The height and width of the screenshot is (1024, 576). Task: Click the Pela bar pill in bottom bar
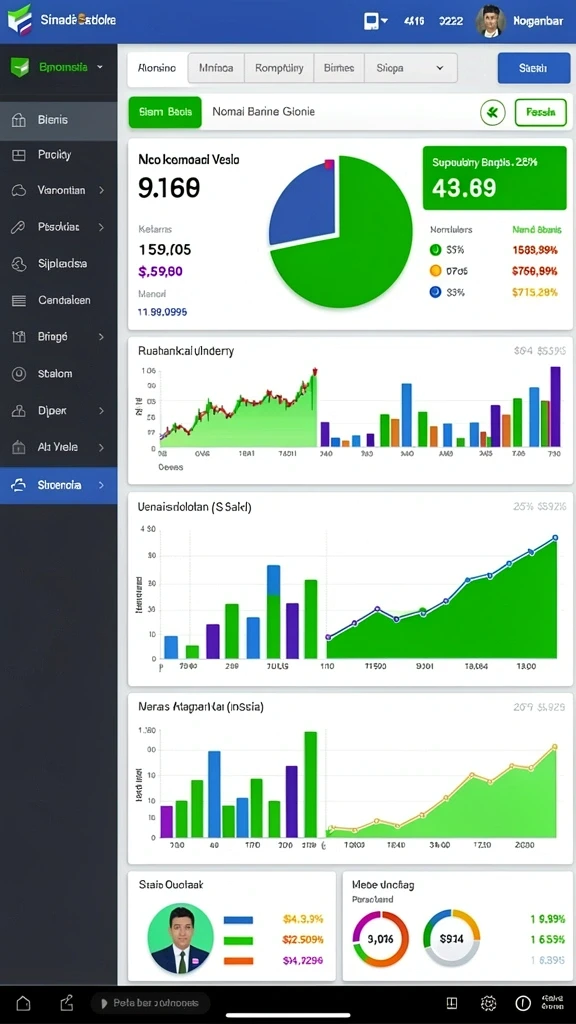151,1002
